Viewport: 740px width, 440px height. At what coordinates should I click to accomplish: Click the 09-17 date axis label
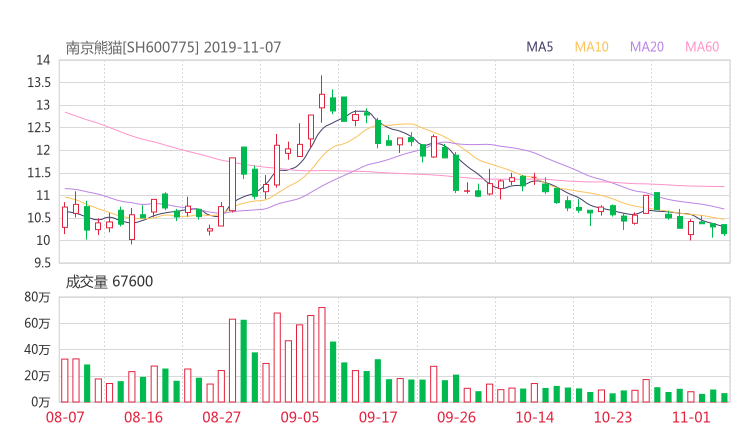(378, 417)
